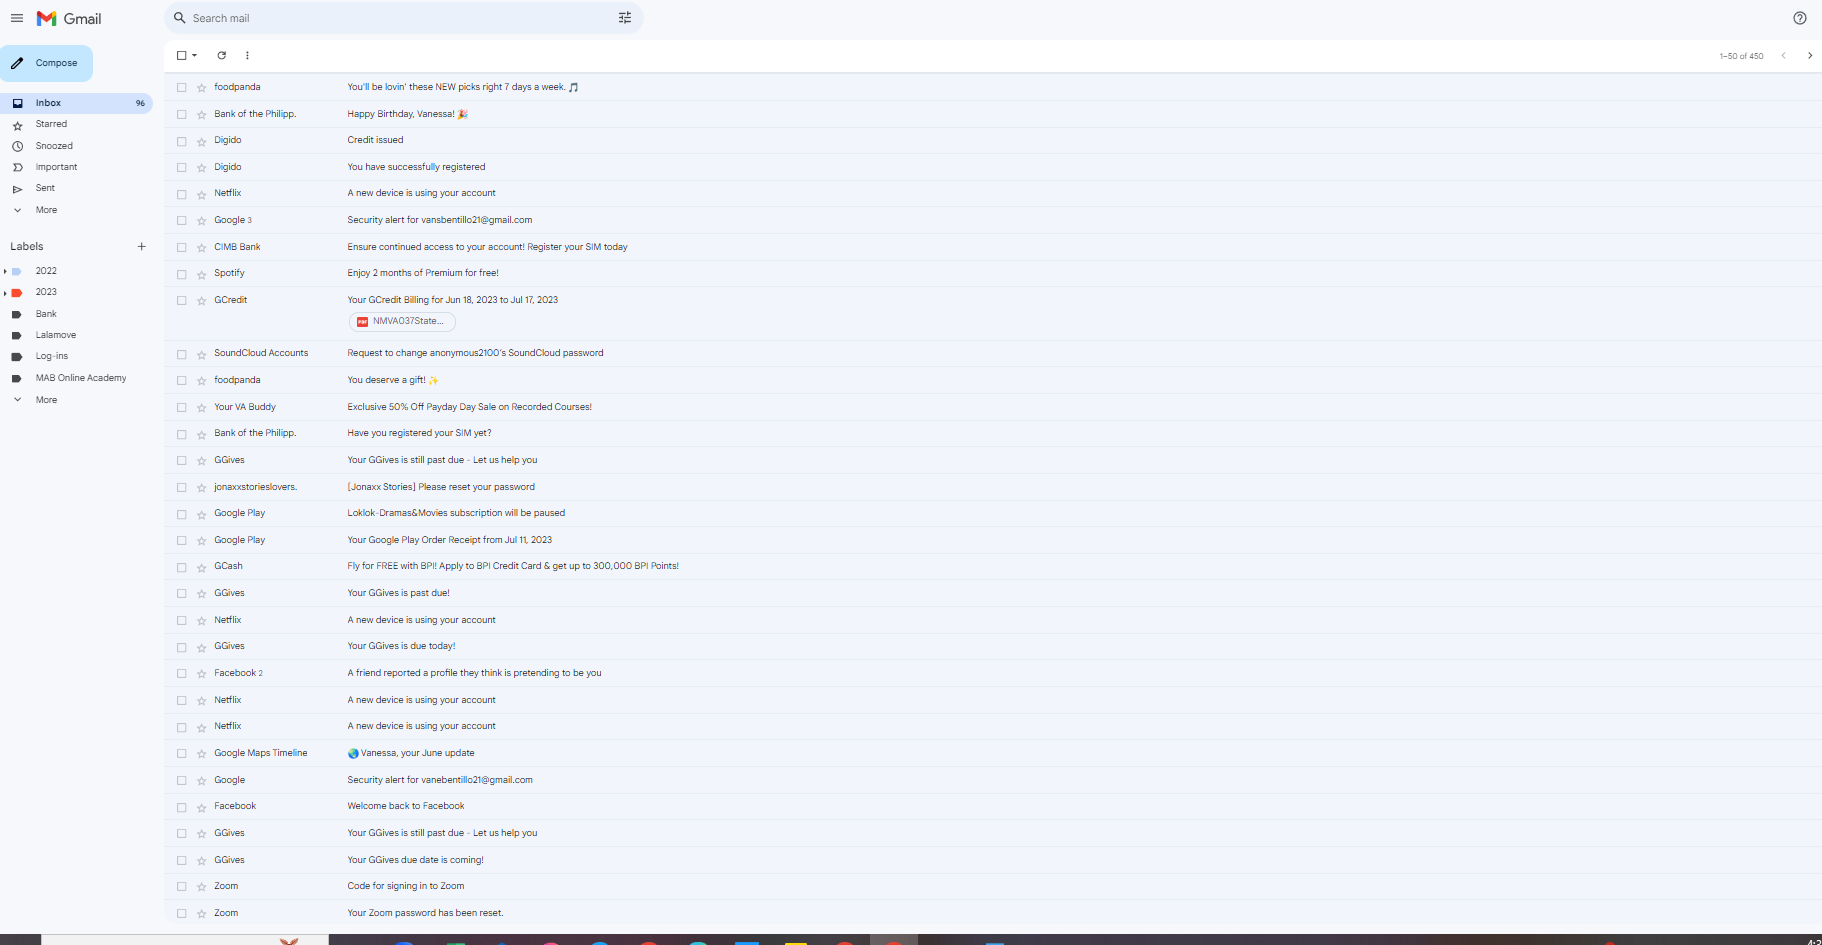Open advanced search options
1822x945 pixels.
625,17
